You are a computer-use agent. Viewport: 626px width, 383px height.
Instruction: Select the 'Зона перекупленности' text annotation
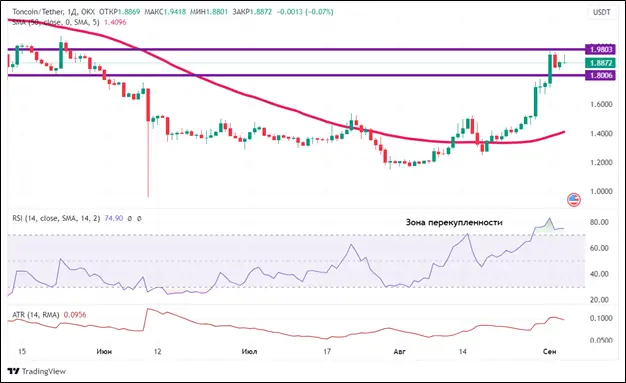[454, 222]
